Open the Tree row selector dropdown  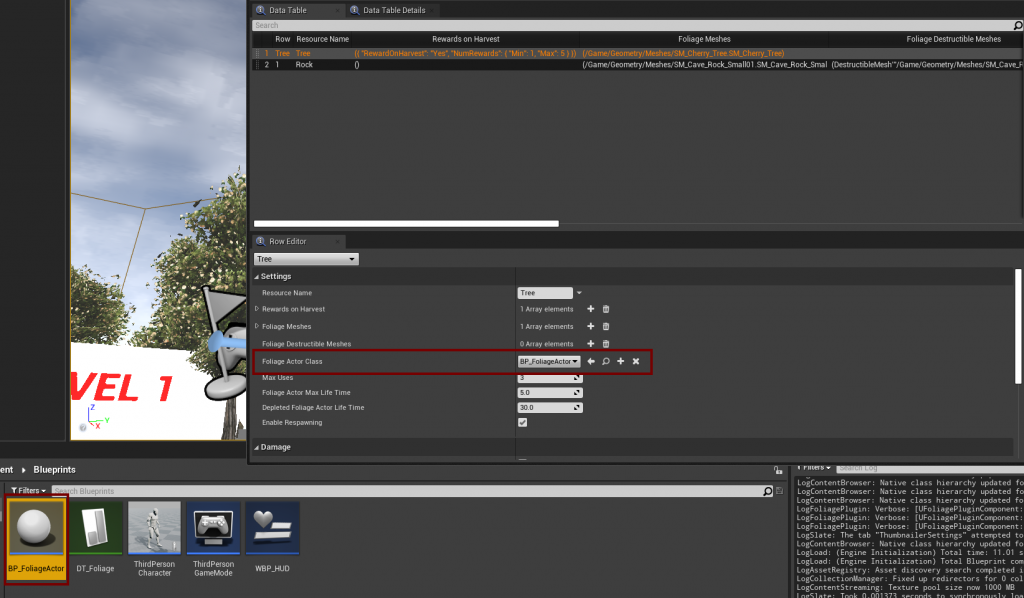coord(306,259)
